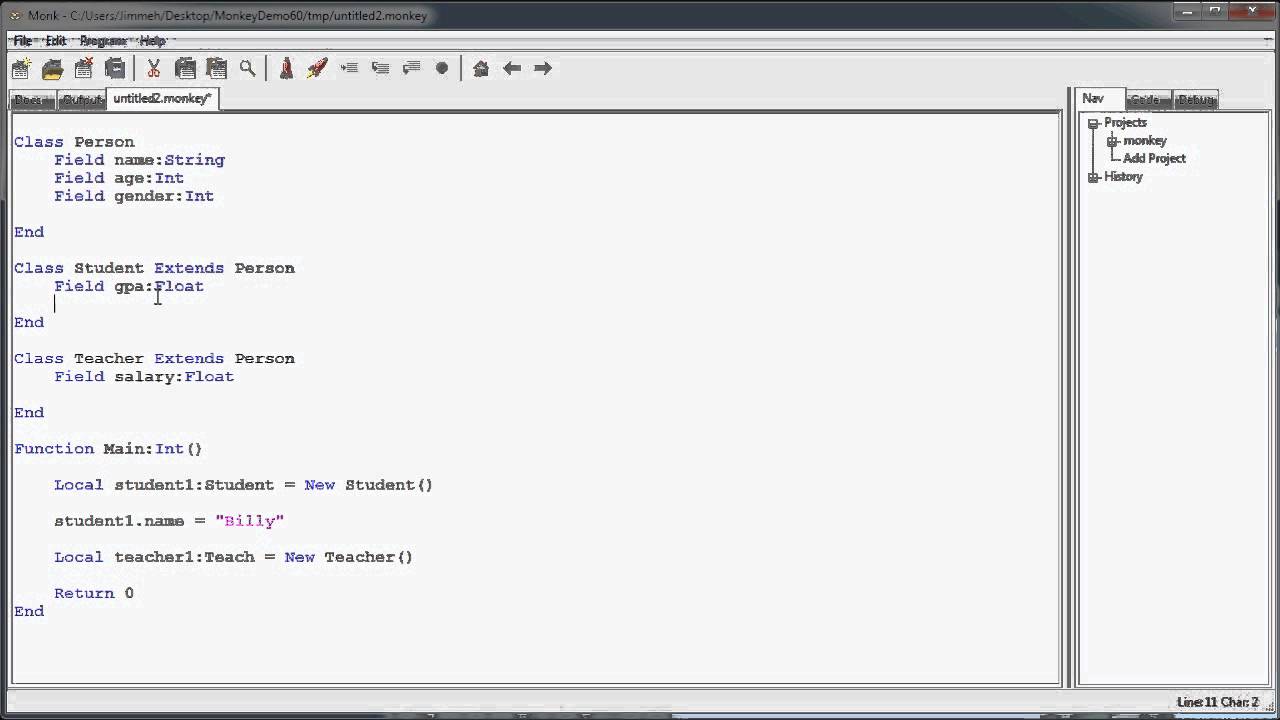This screenshot has height=720, width=1280.
Task: Cut selection with the scissors icon
Action: pos(154,68)
